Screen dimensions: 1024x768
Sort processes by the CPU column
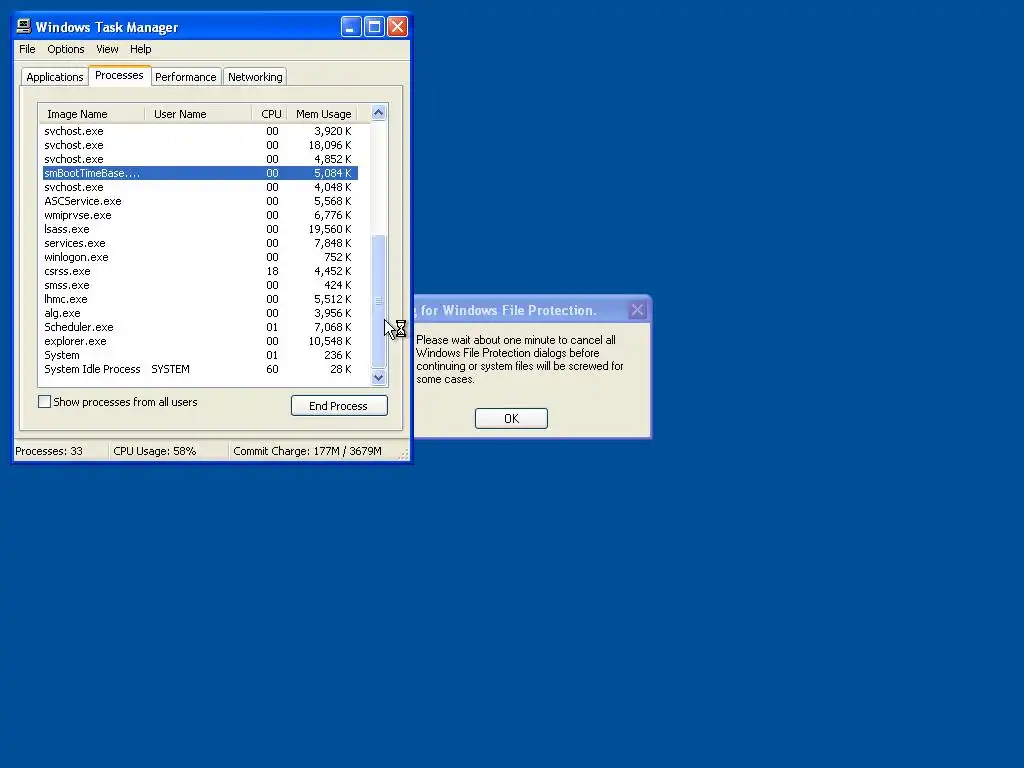click(270, 114)
